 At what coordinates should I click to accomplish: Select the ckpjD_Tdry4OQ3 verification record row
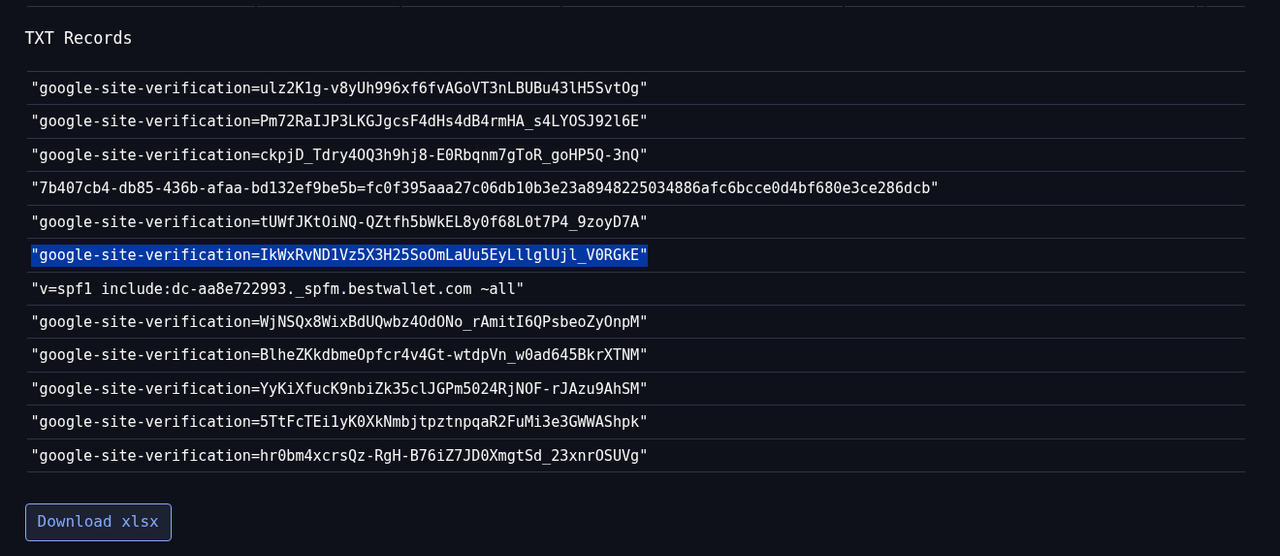[x=339, y=155]
